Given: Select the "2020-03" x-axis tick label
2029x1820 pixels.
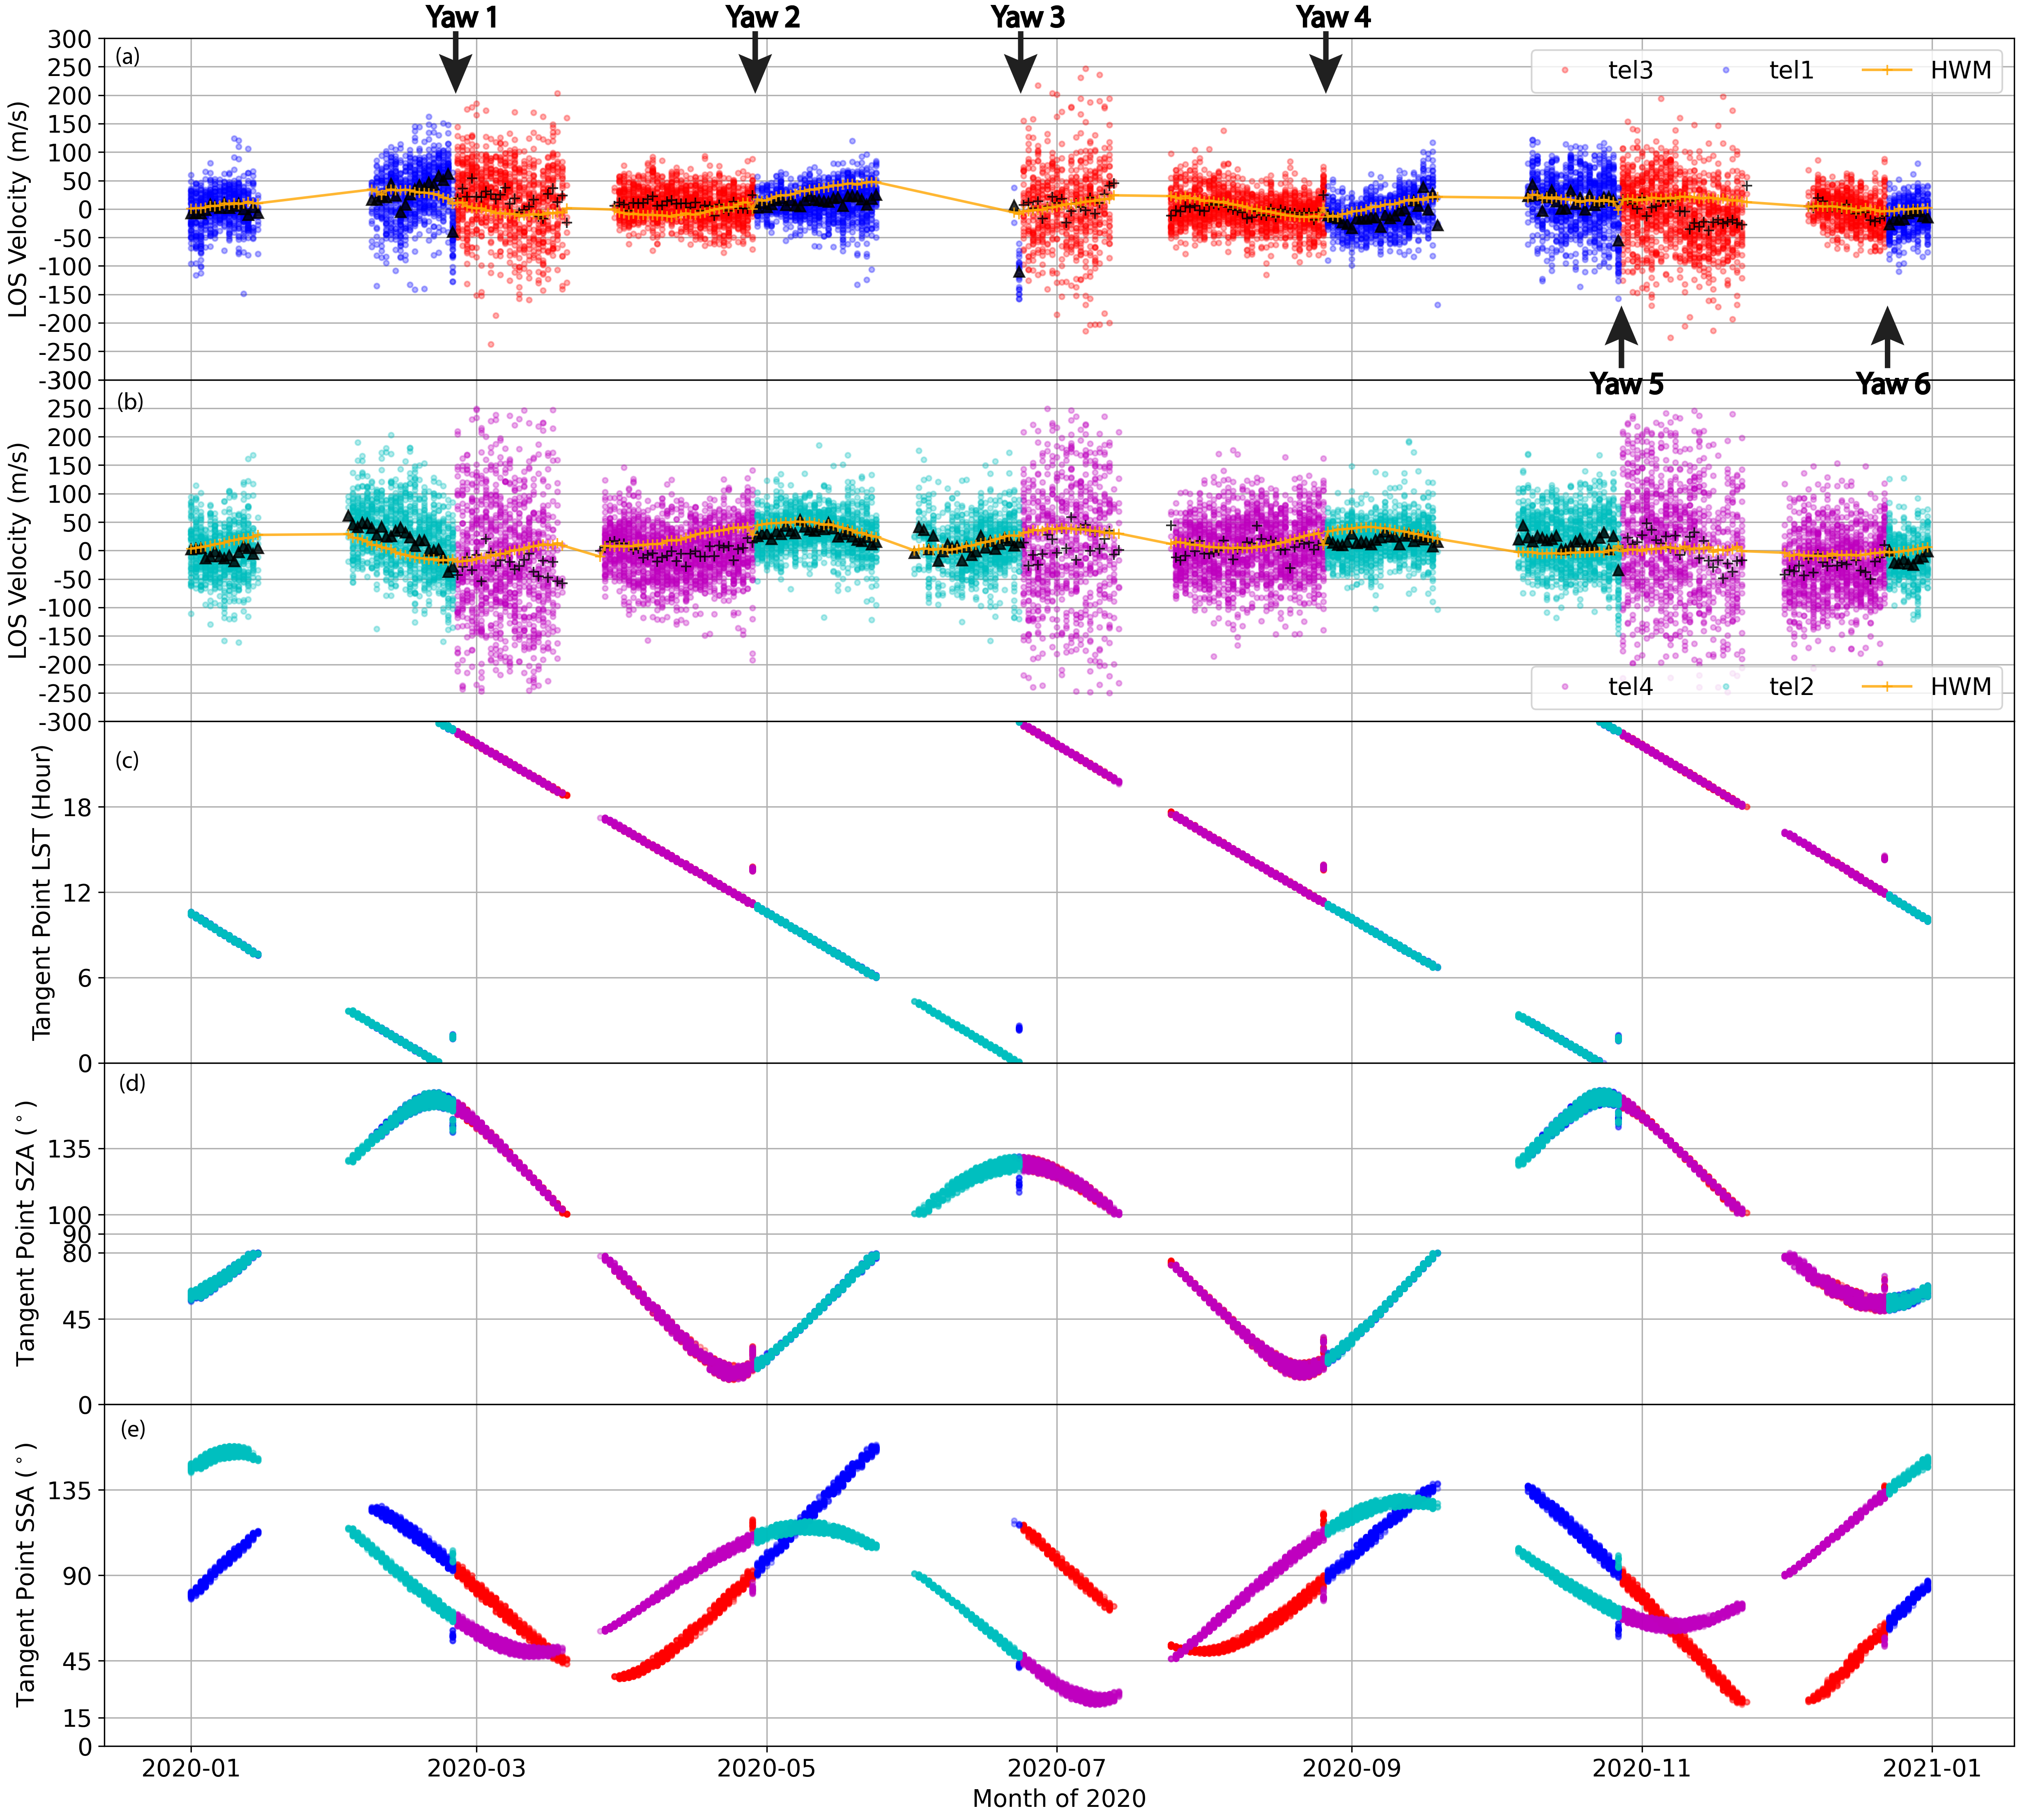Looking at the screenshot, I should pos(476,1768).
